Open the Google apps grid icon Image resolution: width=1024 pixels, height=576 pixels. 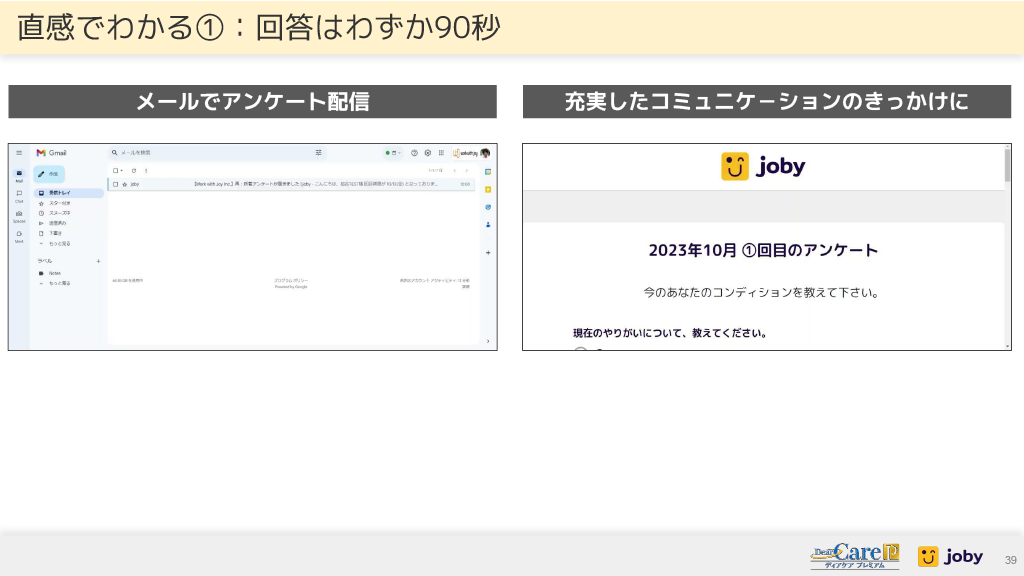[x=441, y=153]
